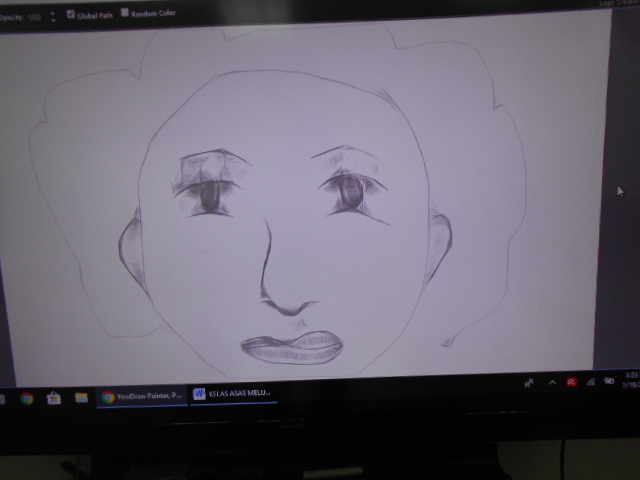This screenshot has height=480, width=640.
Task: Open the network Wi-Fi tray icon
Action: click(x=591, y=382)
